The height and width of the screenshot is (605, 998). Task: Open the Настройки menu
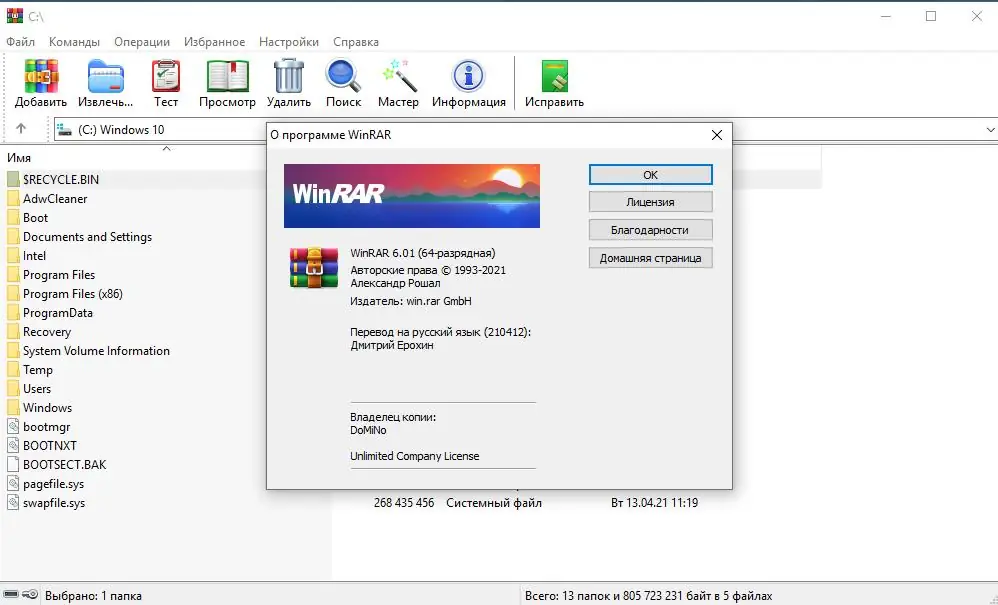(x=289, y=42)
